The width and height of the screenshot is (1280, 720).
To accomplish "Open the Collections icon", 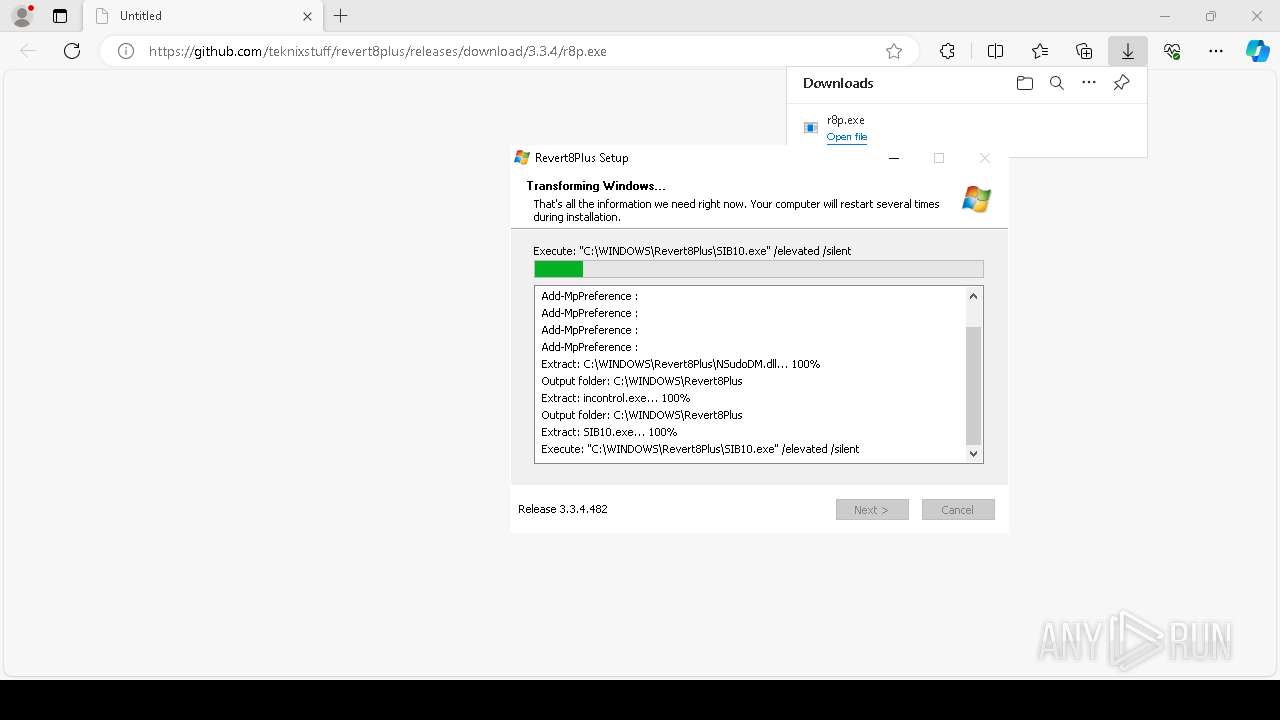I will tap(1084, 51).
